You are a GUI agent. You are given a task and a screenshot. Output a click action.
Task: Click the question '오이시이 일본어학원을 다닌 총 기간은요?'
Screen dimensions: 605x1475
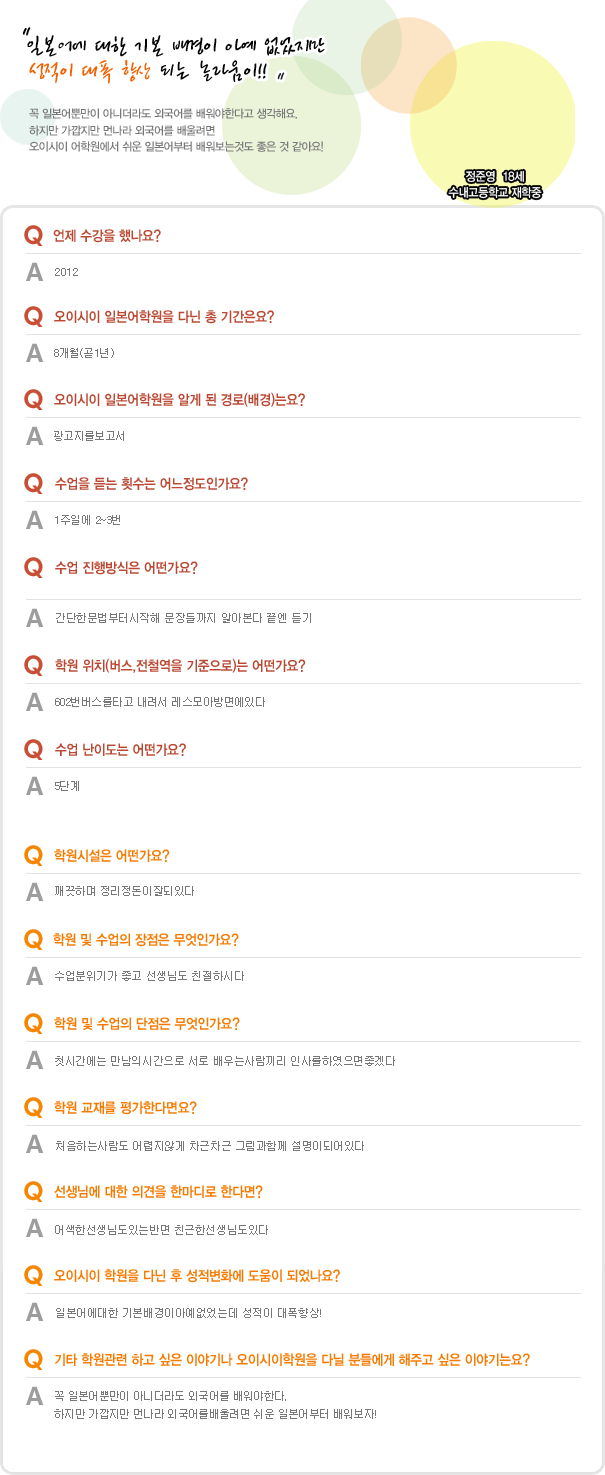point(164,317)
